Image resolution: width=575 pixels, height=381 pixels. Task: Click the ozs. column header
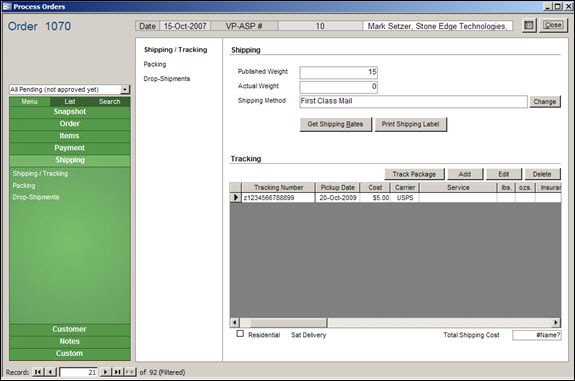(525, 188)
